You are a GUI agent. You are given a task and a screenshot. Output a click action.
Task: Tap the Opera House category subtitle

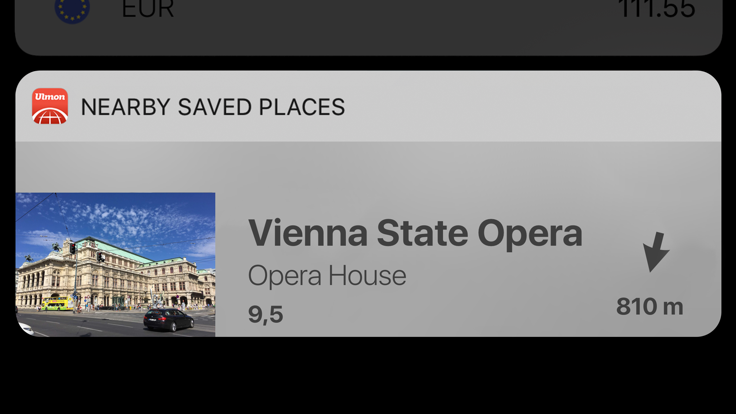pyautogui.click(x=327, y=276)
